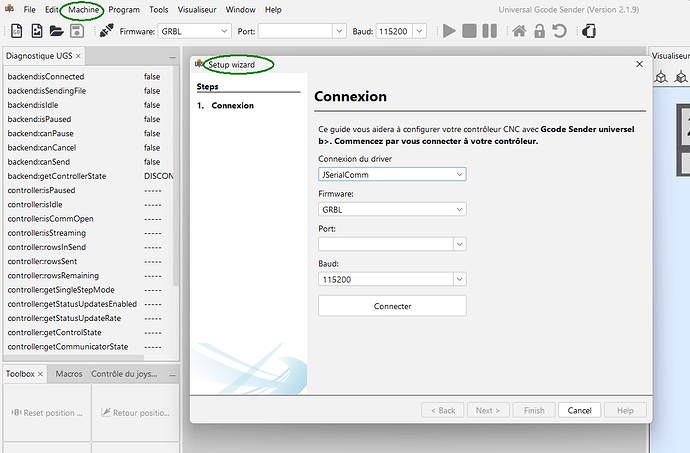
Task: Pause streaming with the pause icon
Action: pyautogui.click(x=489, y=31)
